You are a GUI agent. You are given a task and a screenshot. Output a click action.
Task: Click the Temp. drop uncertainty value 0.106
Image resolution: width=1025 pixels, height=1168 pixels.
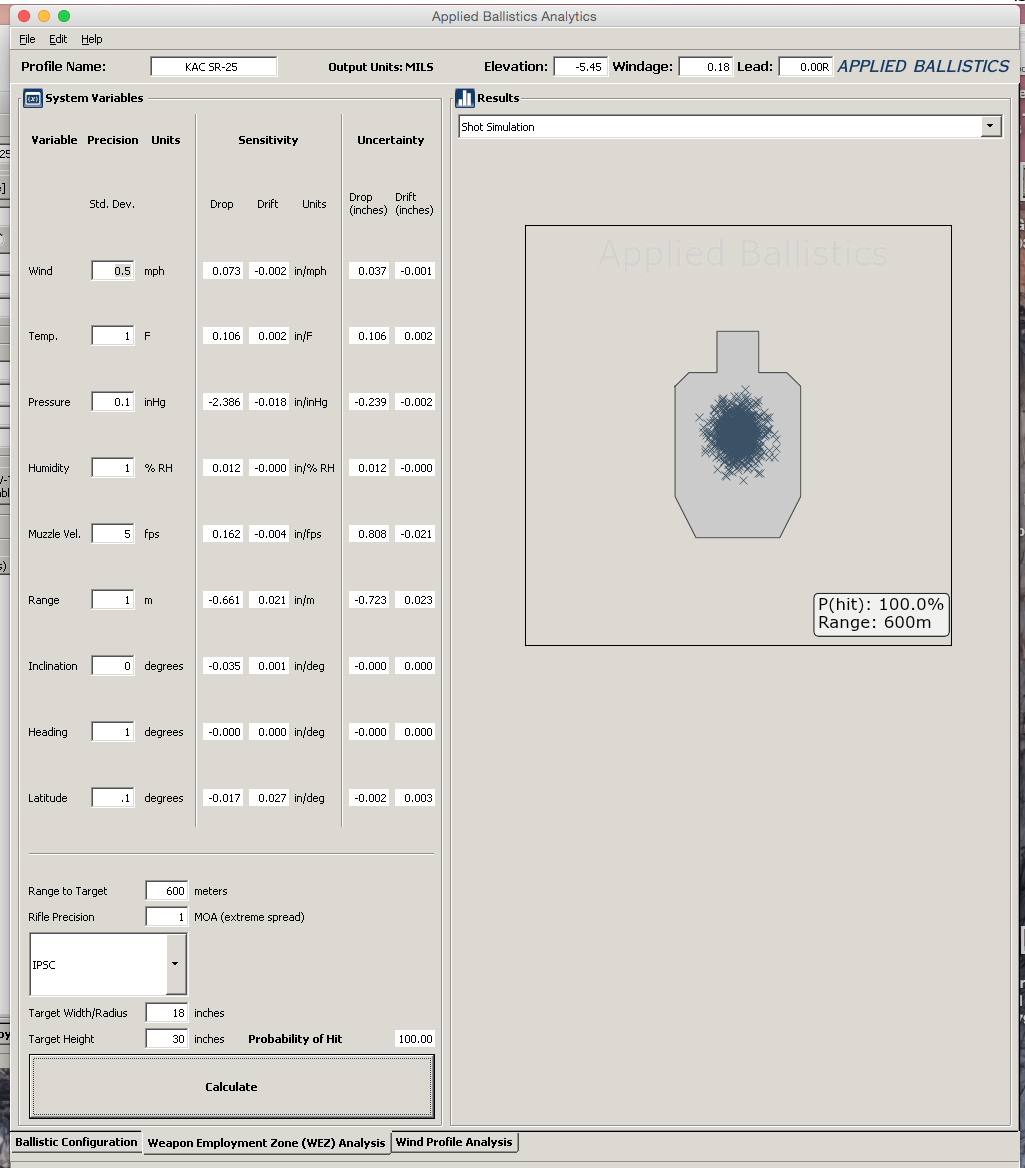click(369, 336)
